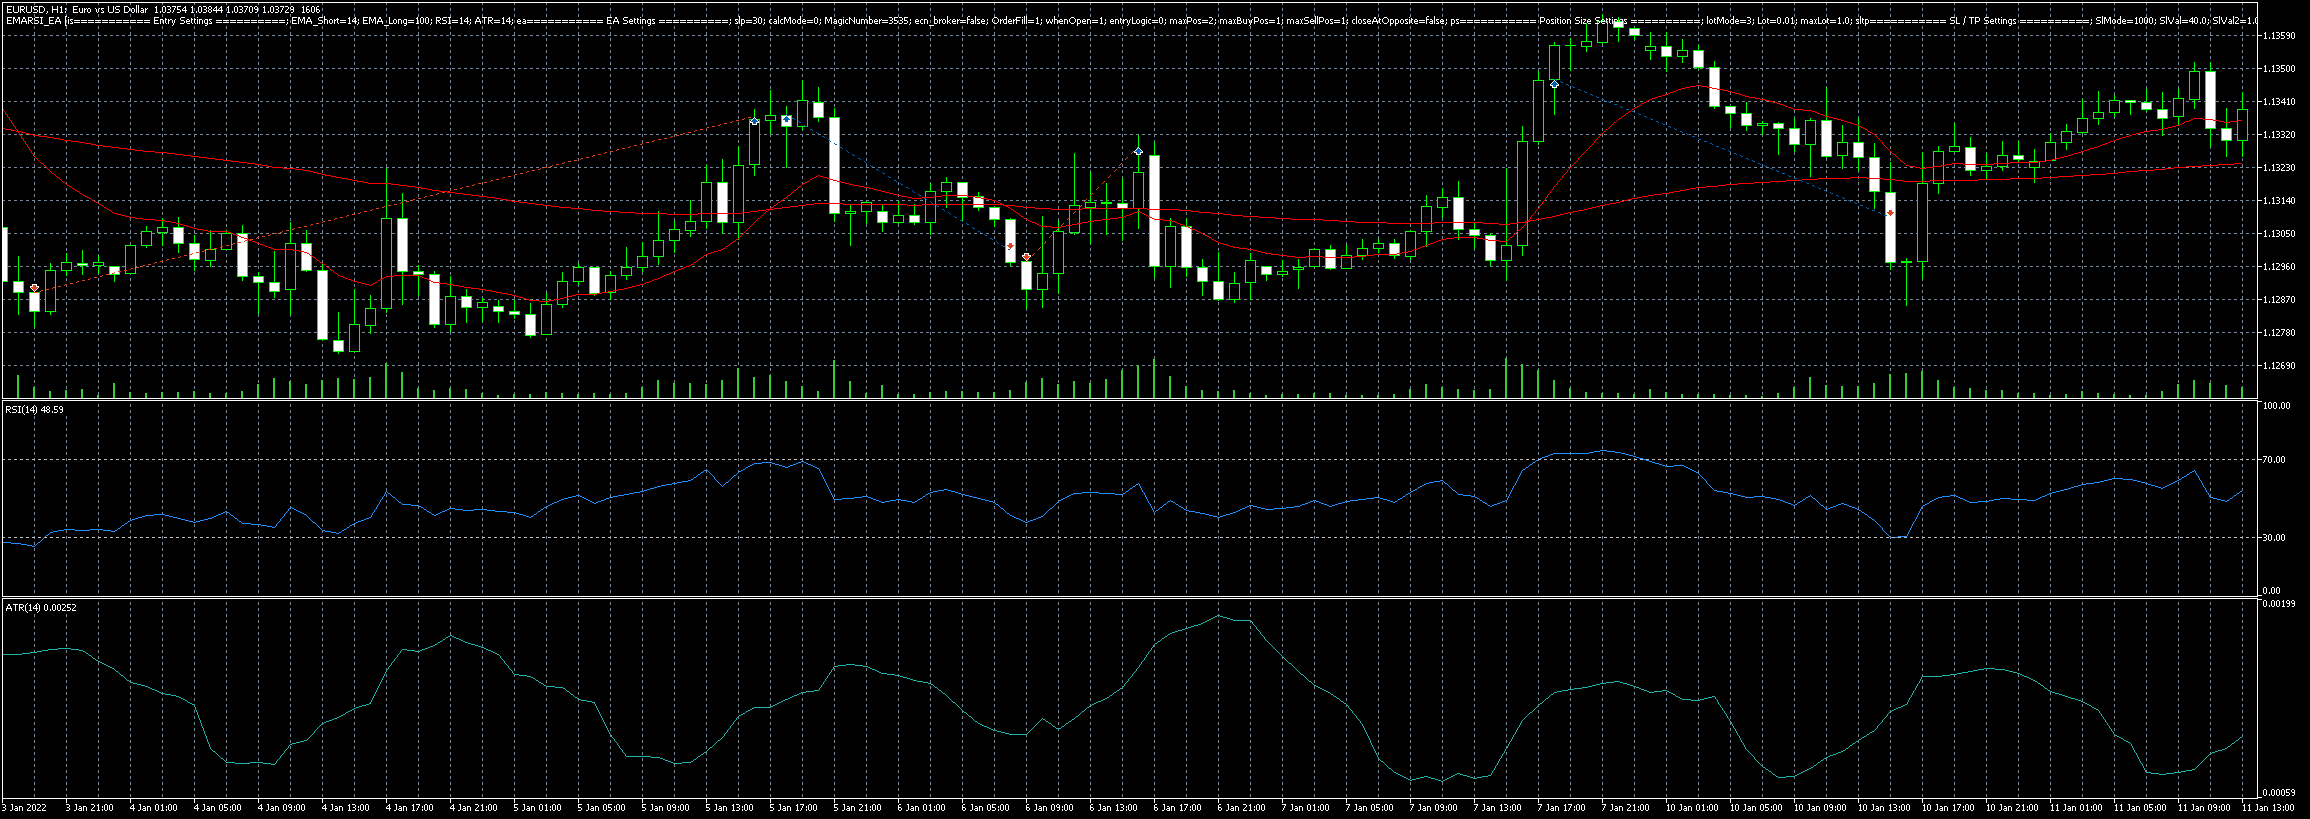2310x819 pixels.
Task: Click the 6 Jan 09:00 time axis label
Action: pyautogui.click(x=1049, y=807)
